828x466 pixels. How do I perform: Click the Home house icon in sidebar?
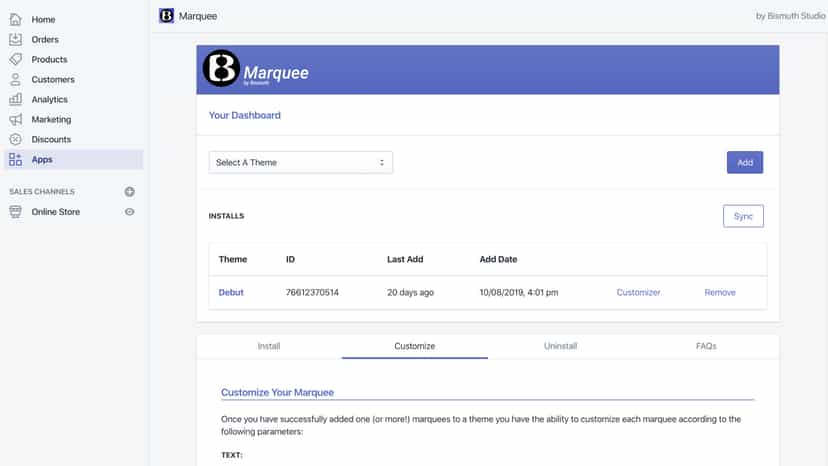point(15,20)
